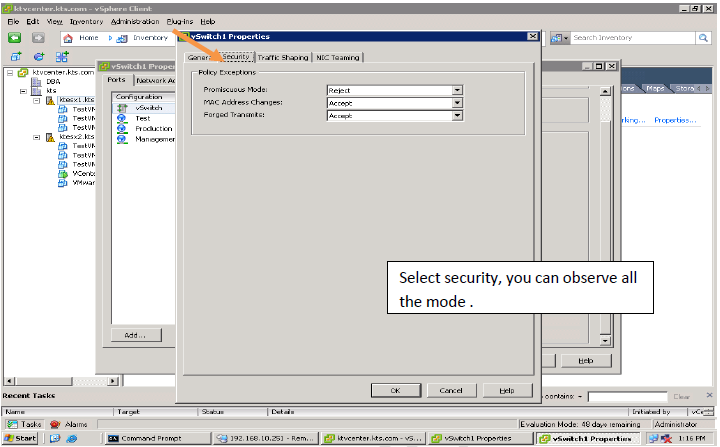Click the tab strip scroll-right arrow
This screenshot has width=720, height=447.
click(708, 88)
